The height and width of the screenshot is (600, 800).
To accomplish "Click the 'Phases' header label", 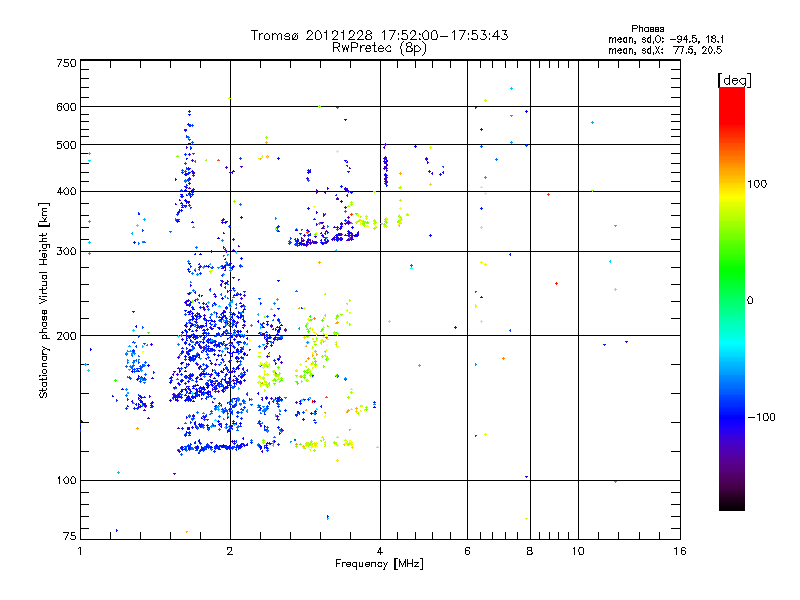I will click(x=647, y=29).
